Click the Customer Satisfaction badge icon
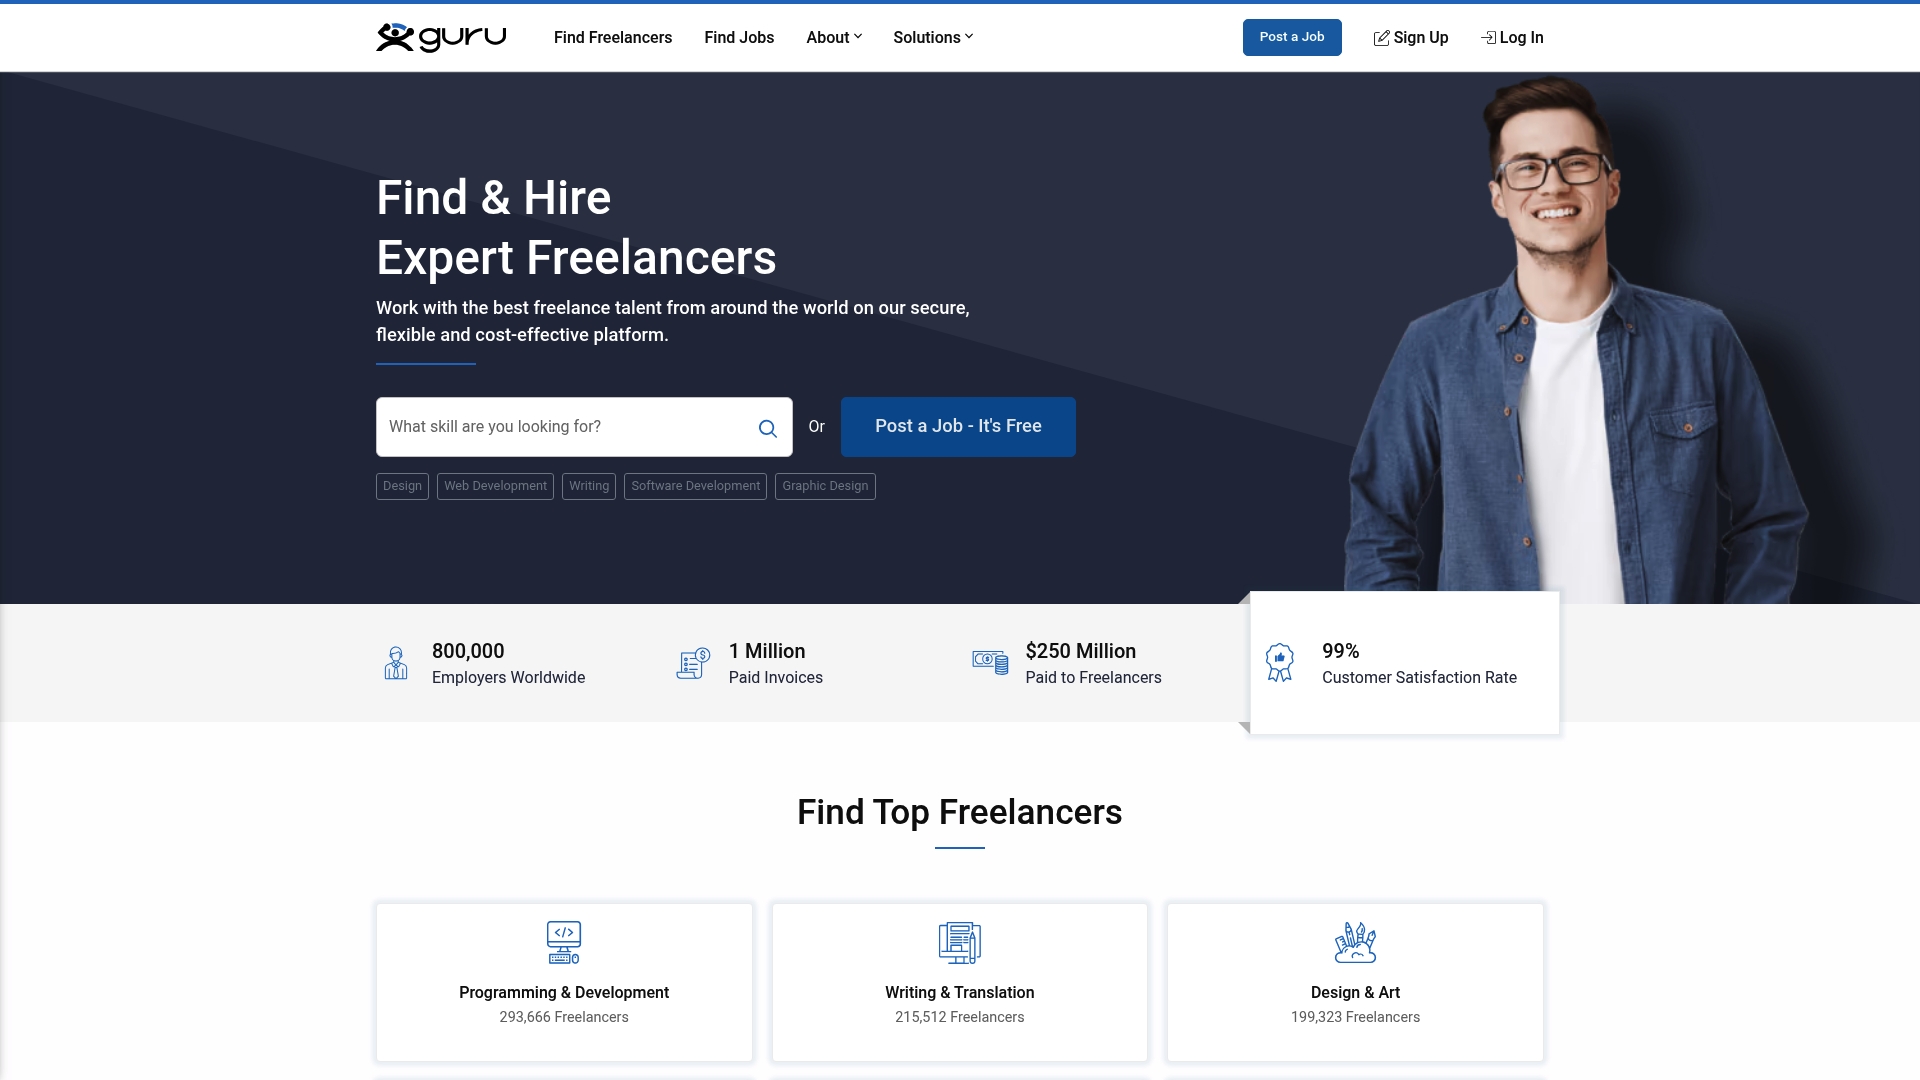 tap(1279, 662)
